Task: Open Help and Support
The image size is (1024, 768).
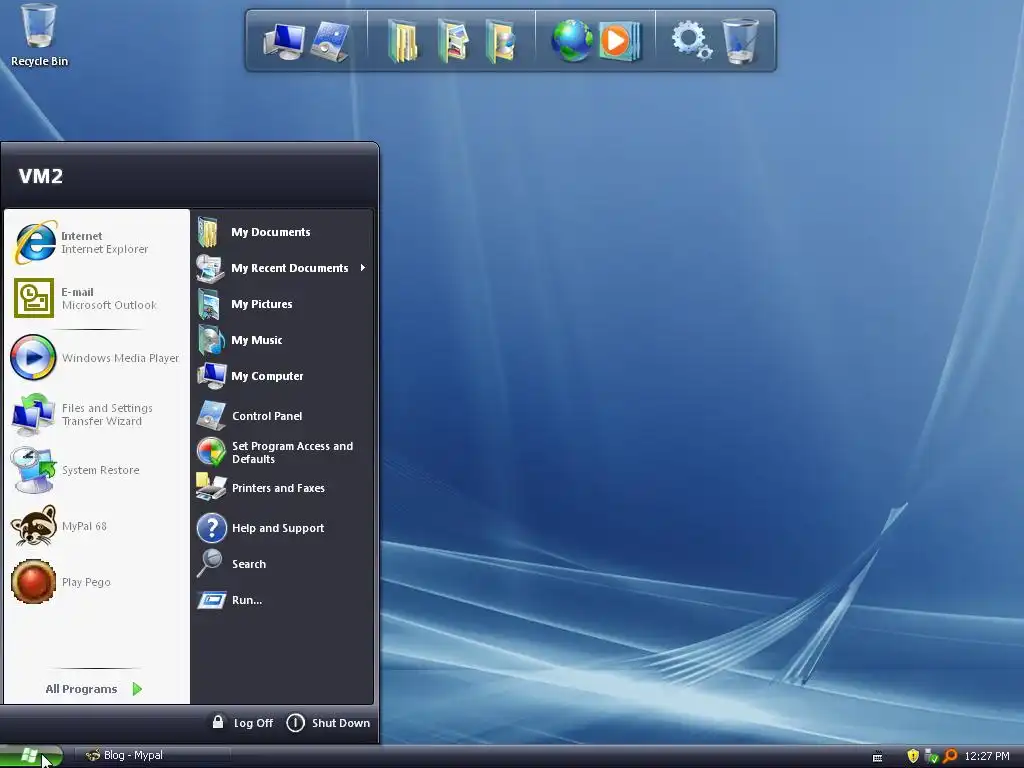Action: point(283,528)
